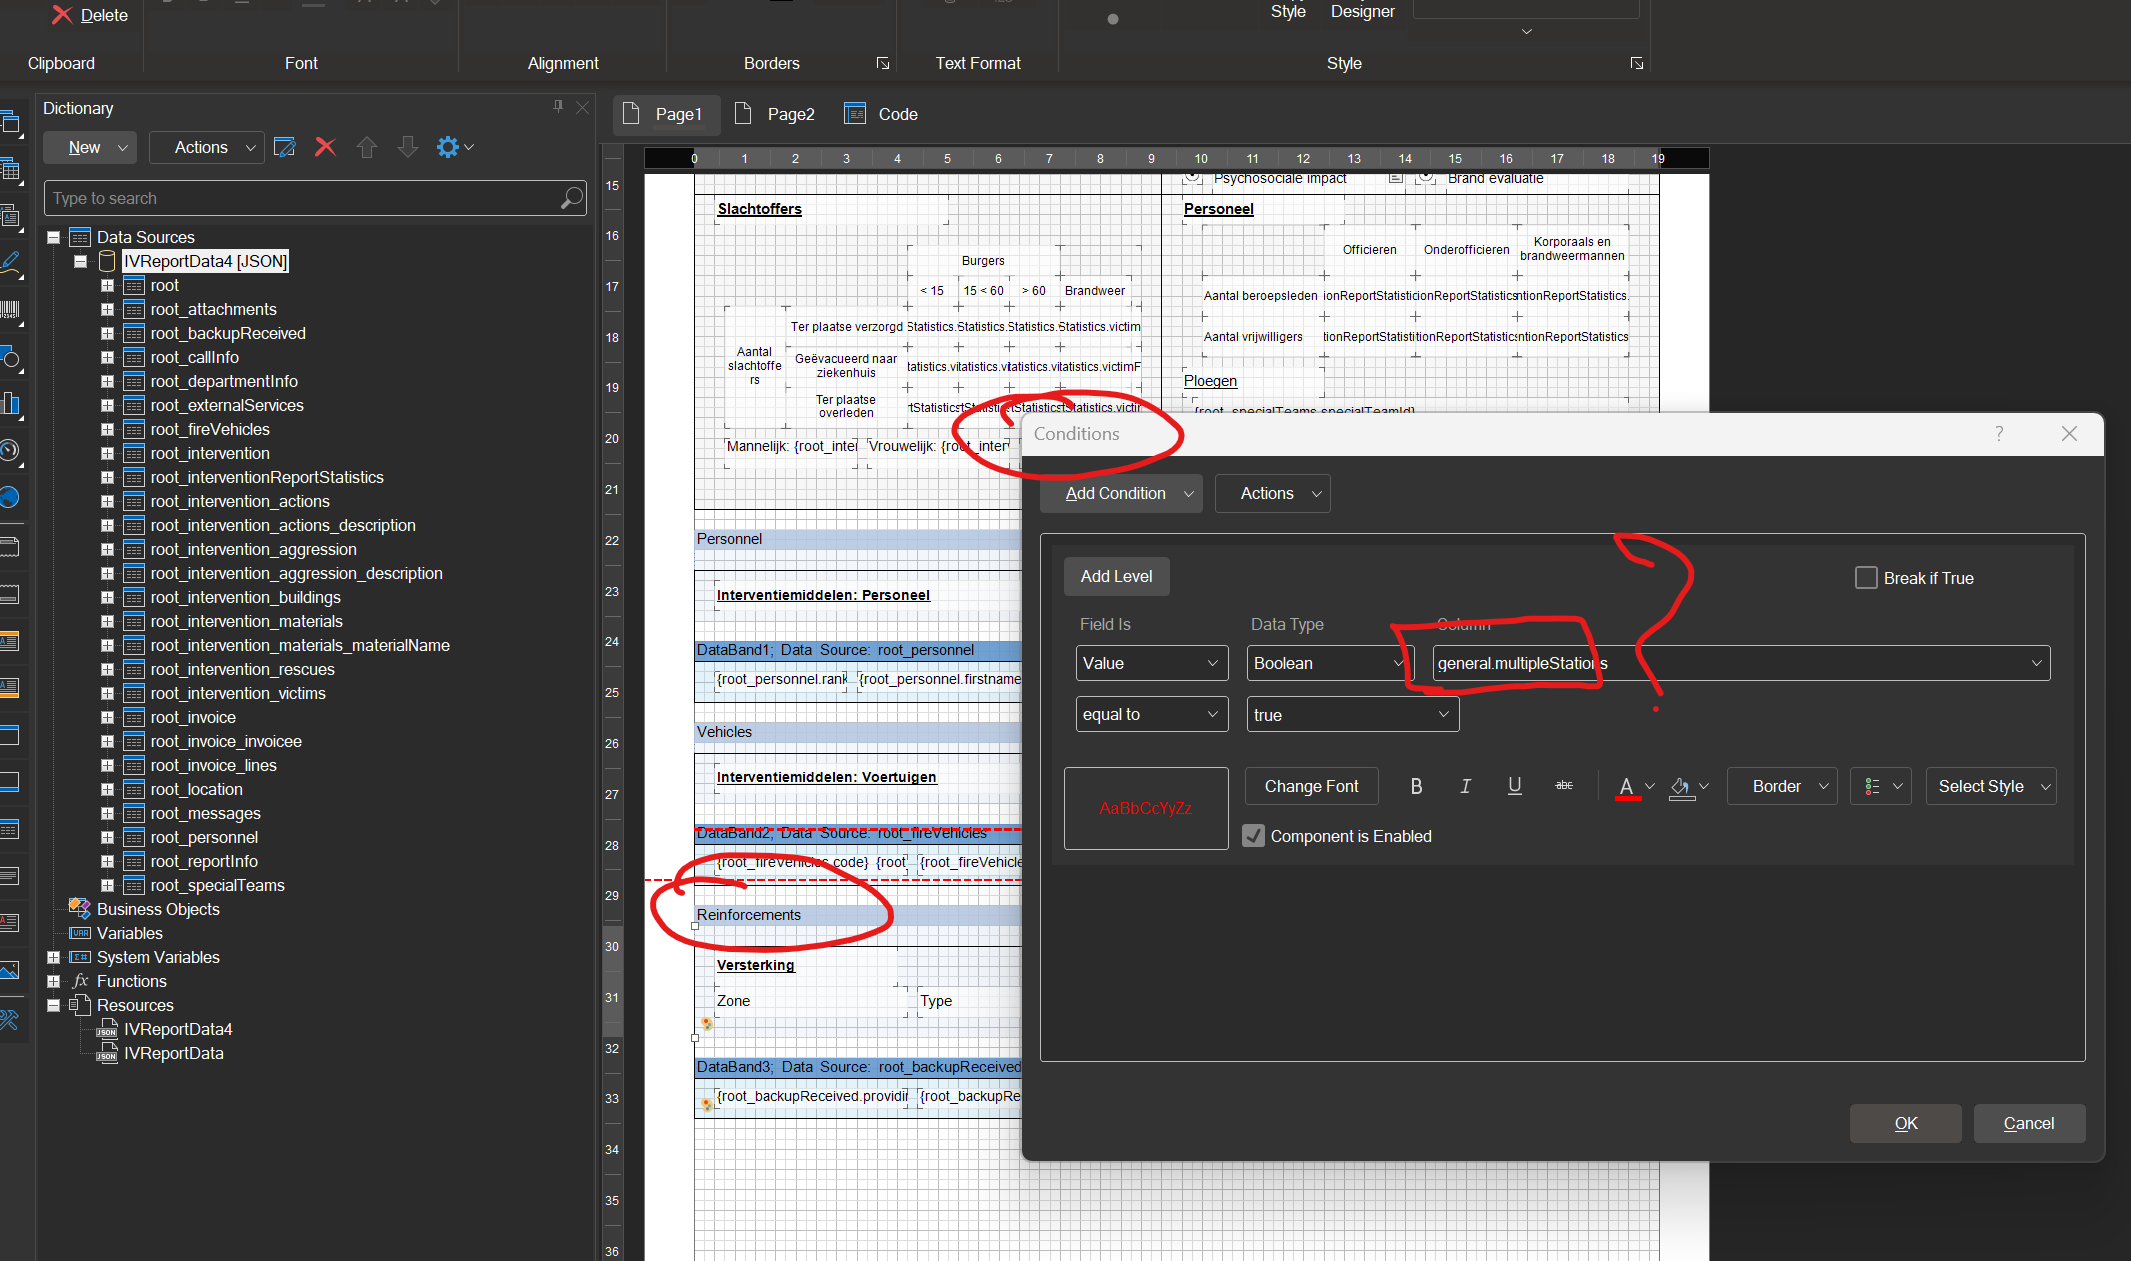Toggle Italic in Conditions dialog
Viewport: 2131px width, 1261px height.
coord(1465,786)
